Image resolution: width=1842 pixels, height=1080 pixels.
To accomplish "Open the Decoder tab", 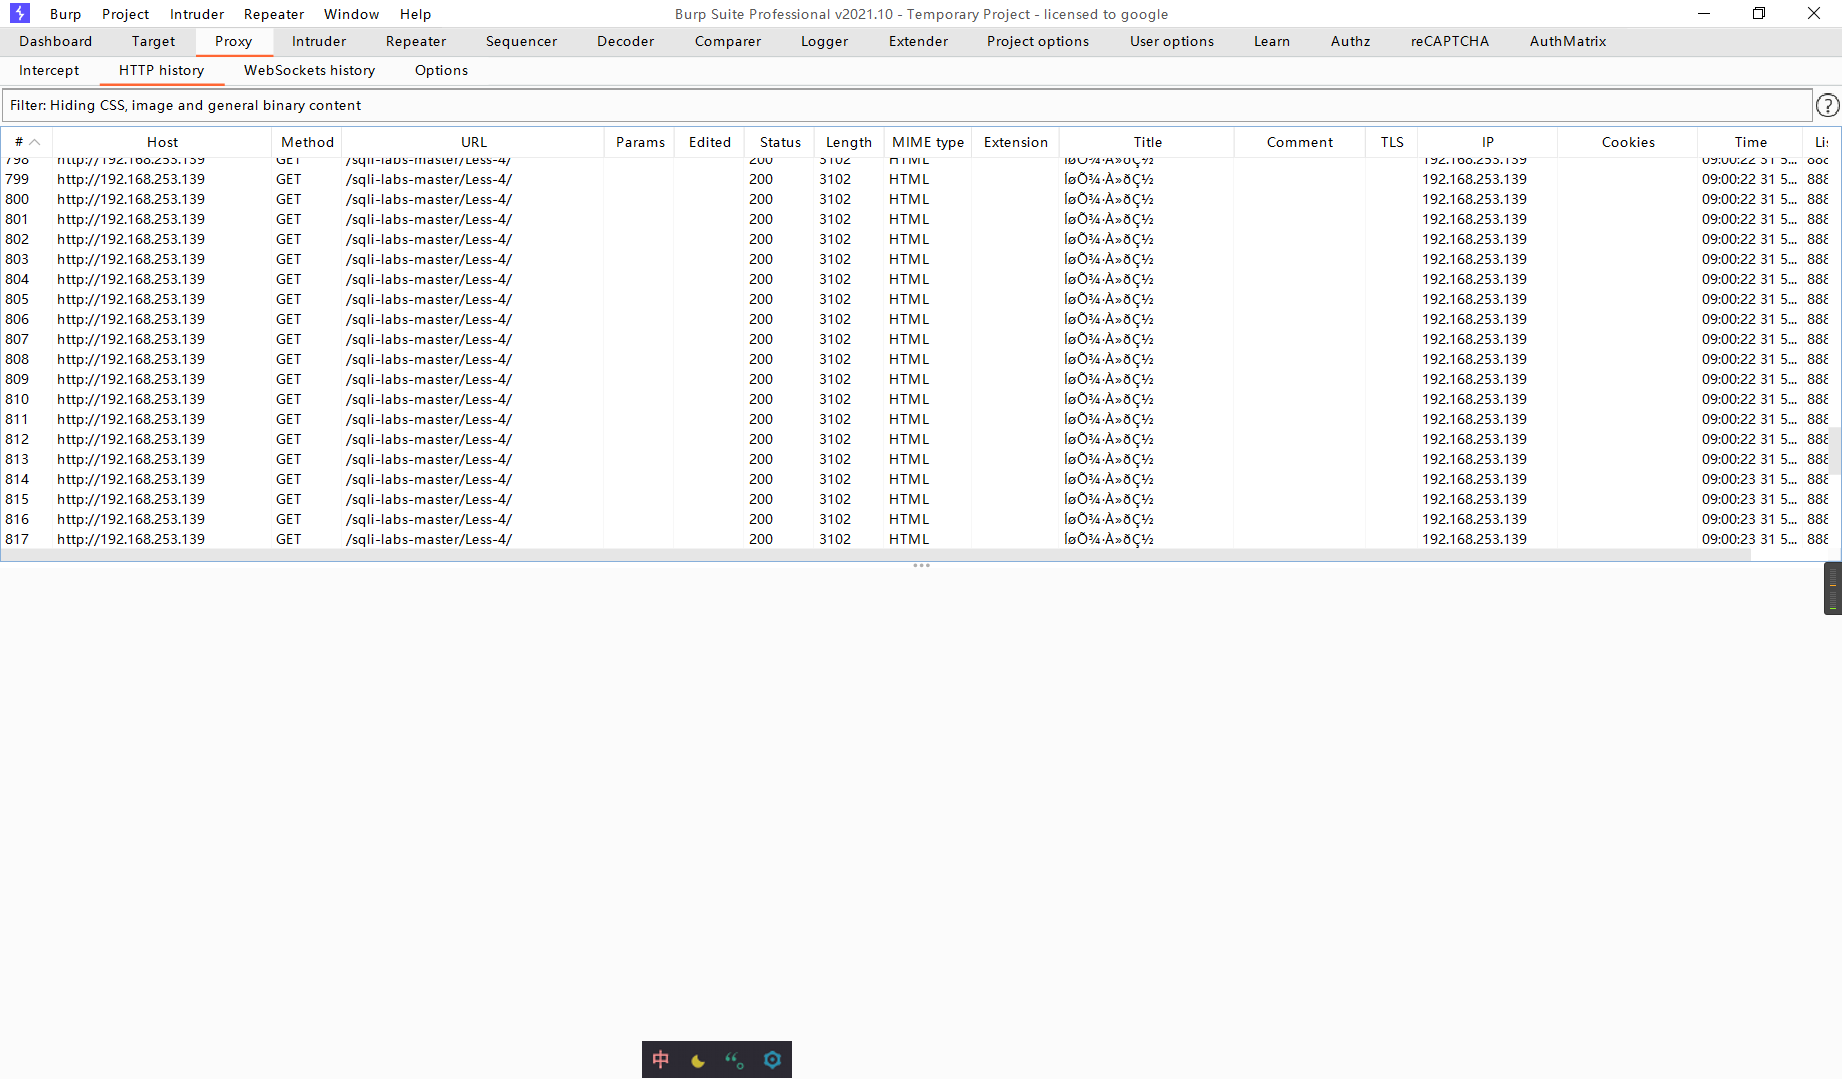I will 625,41.
